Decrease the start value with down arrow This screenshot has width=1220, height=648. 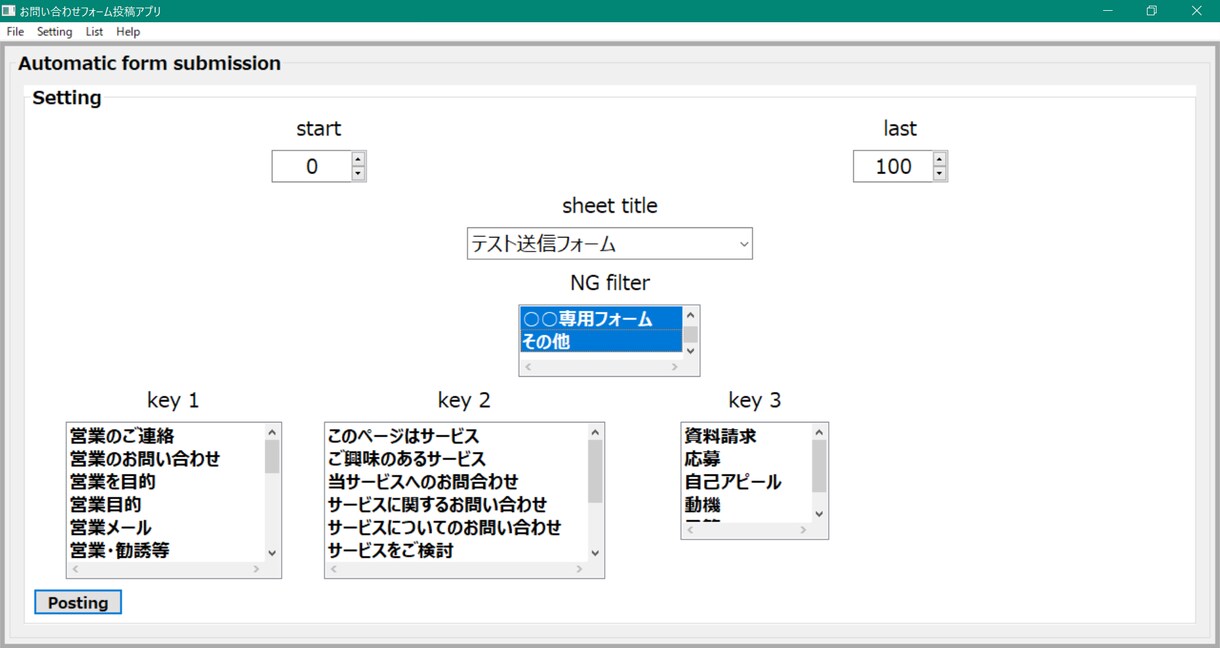click(x=358, y=174)
